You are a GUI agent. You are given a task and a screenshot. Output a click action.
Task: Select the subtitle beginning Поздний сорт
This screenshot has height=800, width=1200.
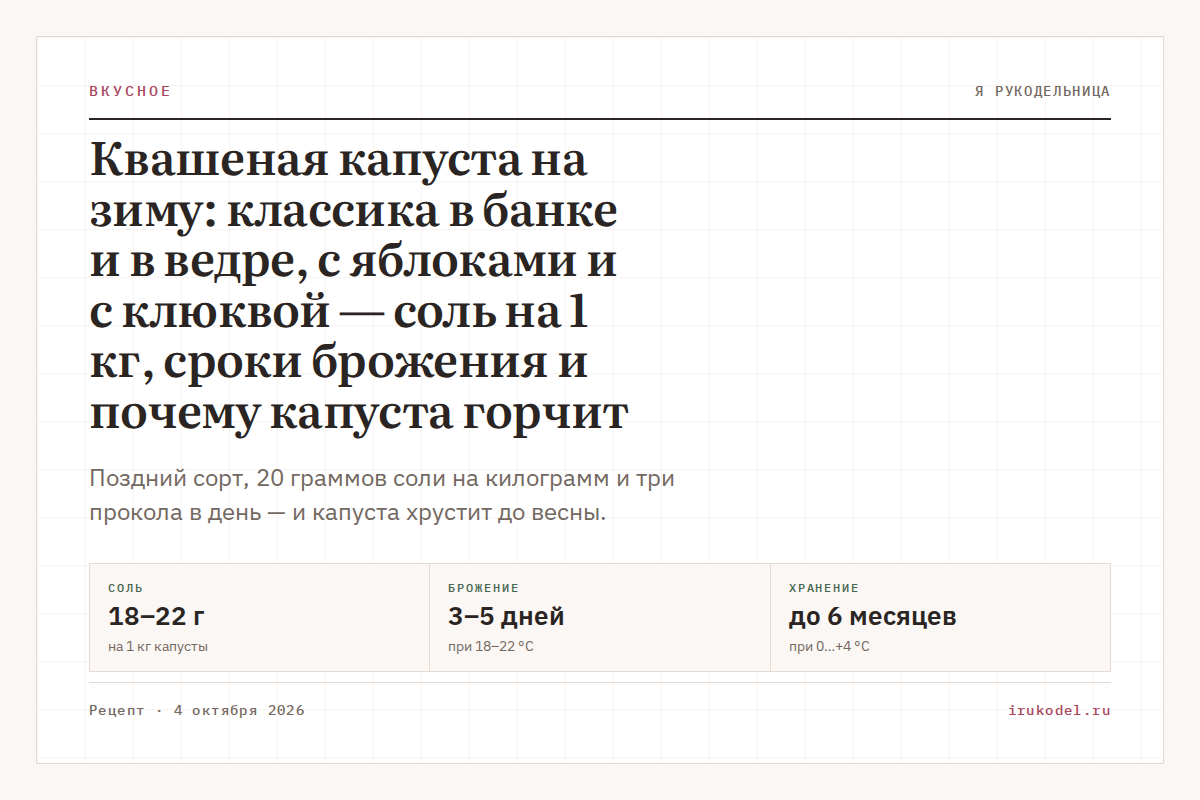coord(382,496)
